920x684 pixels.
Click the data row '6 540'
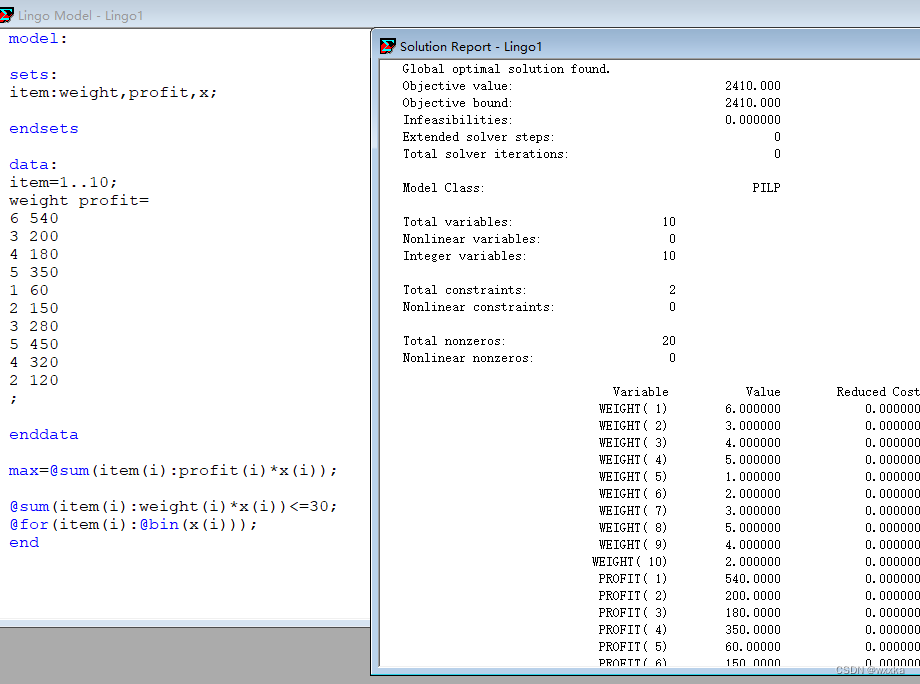[x=34, y=218]
